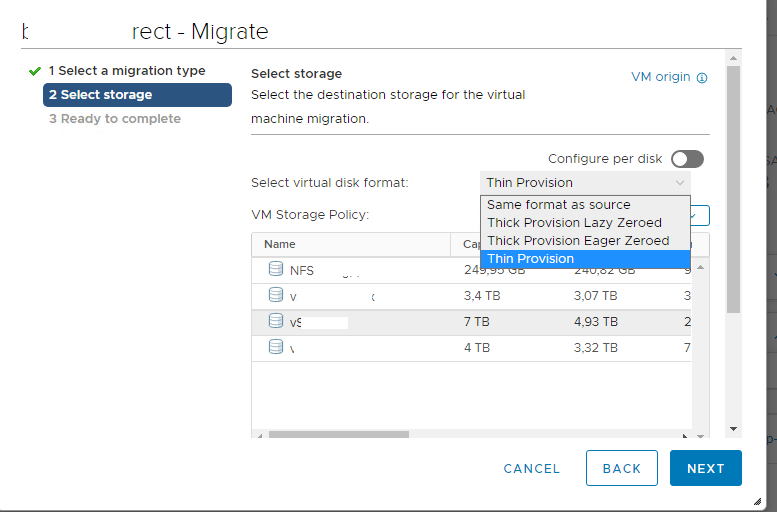Image resolution: width=777 pixels, height=512 pixels.
Task: Click the 3,4 TB capacity cell
Action: click(x=482, y=296)
